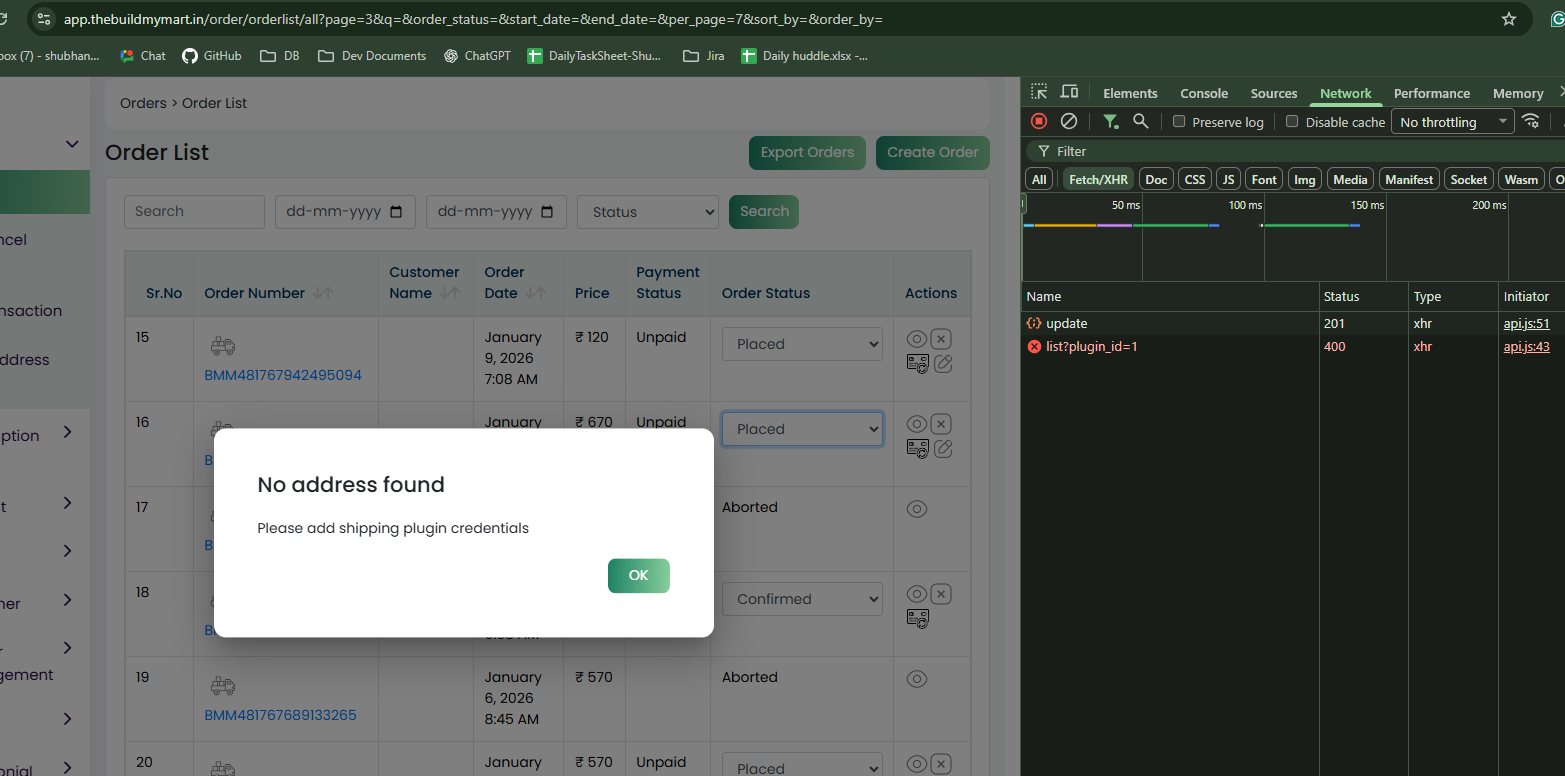Open order 16 Placed status dropdown
The height and width of the screenshot is (776, 1565).
click(x=802, y=429)
